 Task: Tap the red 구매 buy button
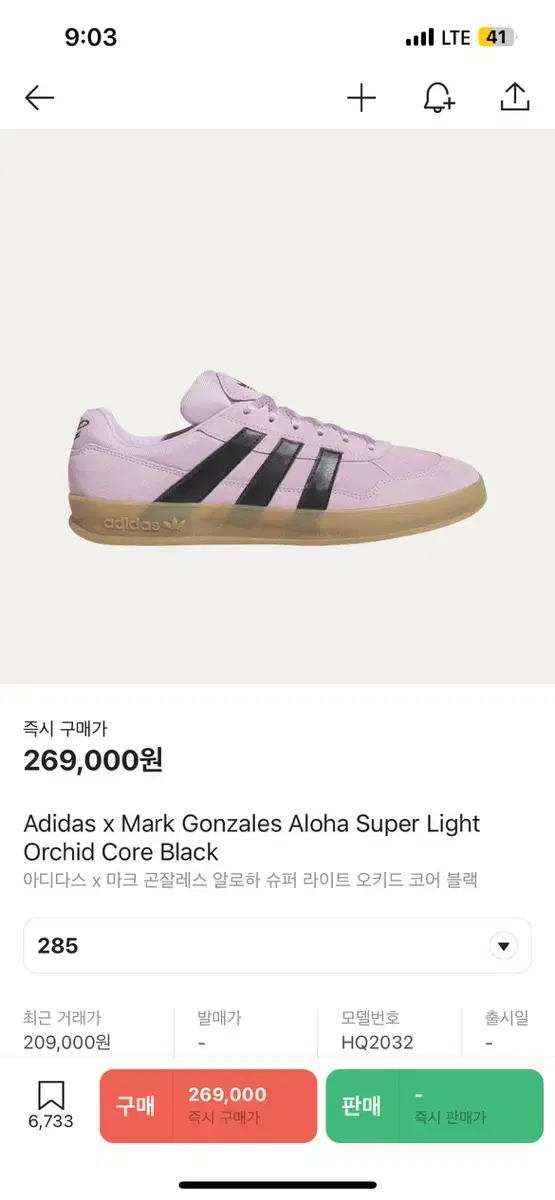pos(208,1106)
